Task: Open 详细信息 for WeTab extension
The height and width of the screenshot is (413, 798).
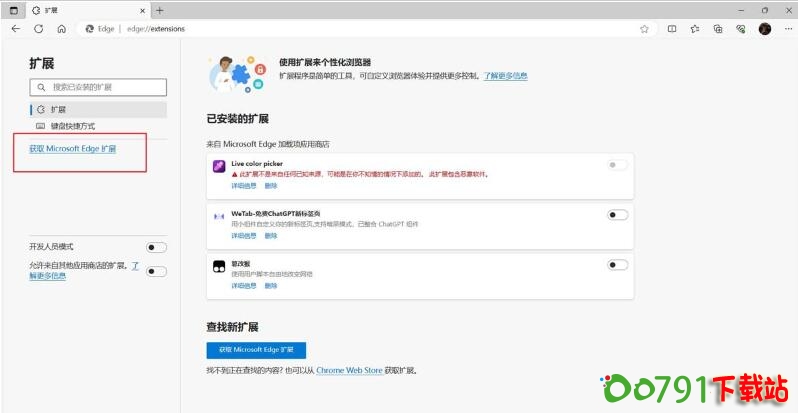Action: [x=244, y=236]
